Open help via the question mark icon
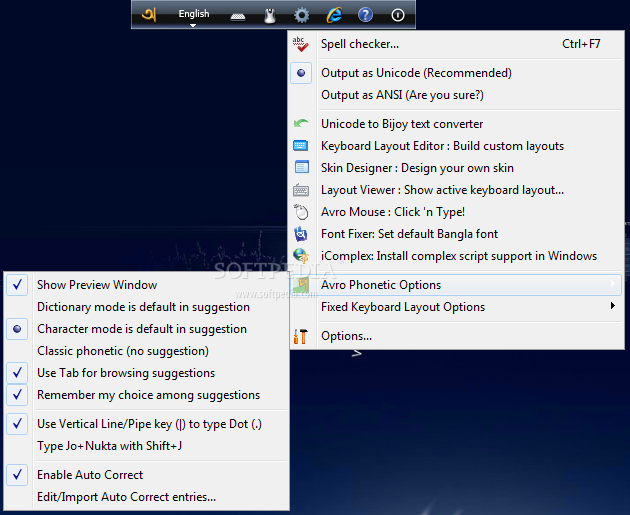Image resolution: width=630 pixels, height=515 pixels. 365,15
